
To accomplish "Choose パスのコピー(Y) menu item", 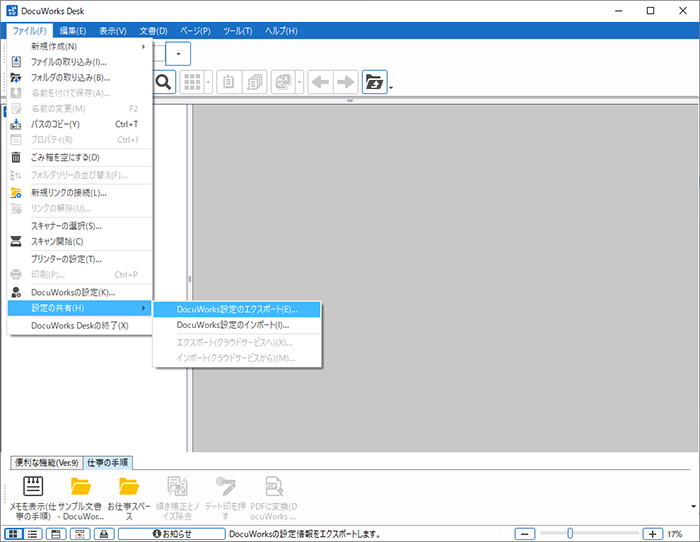I will click(x=80, y=124).
